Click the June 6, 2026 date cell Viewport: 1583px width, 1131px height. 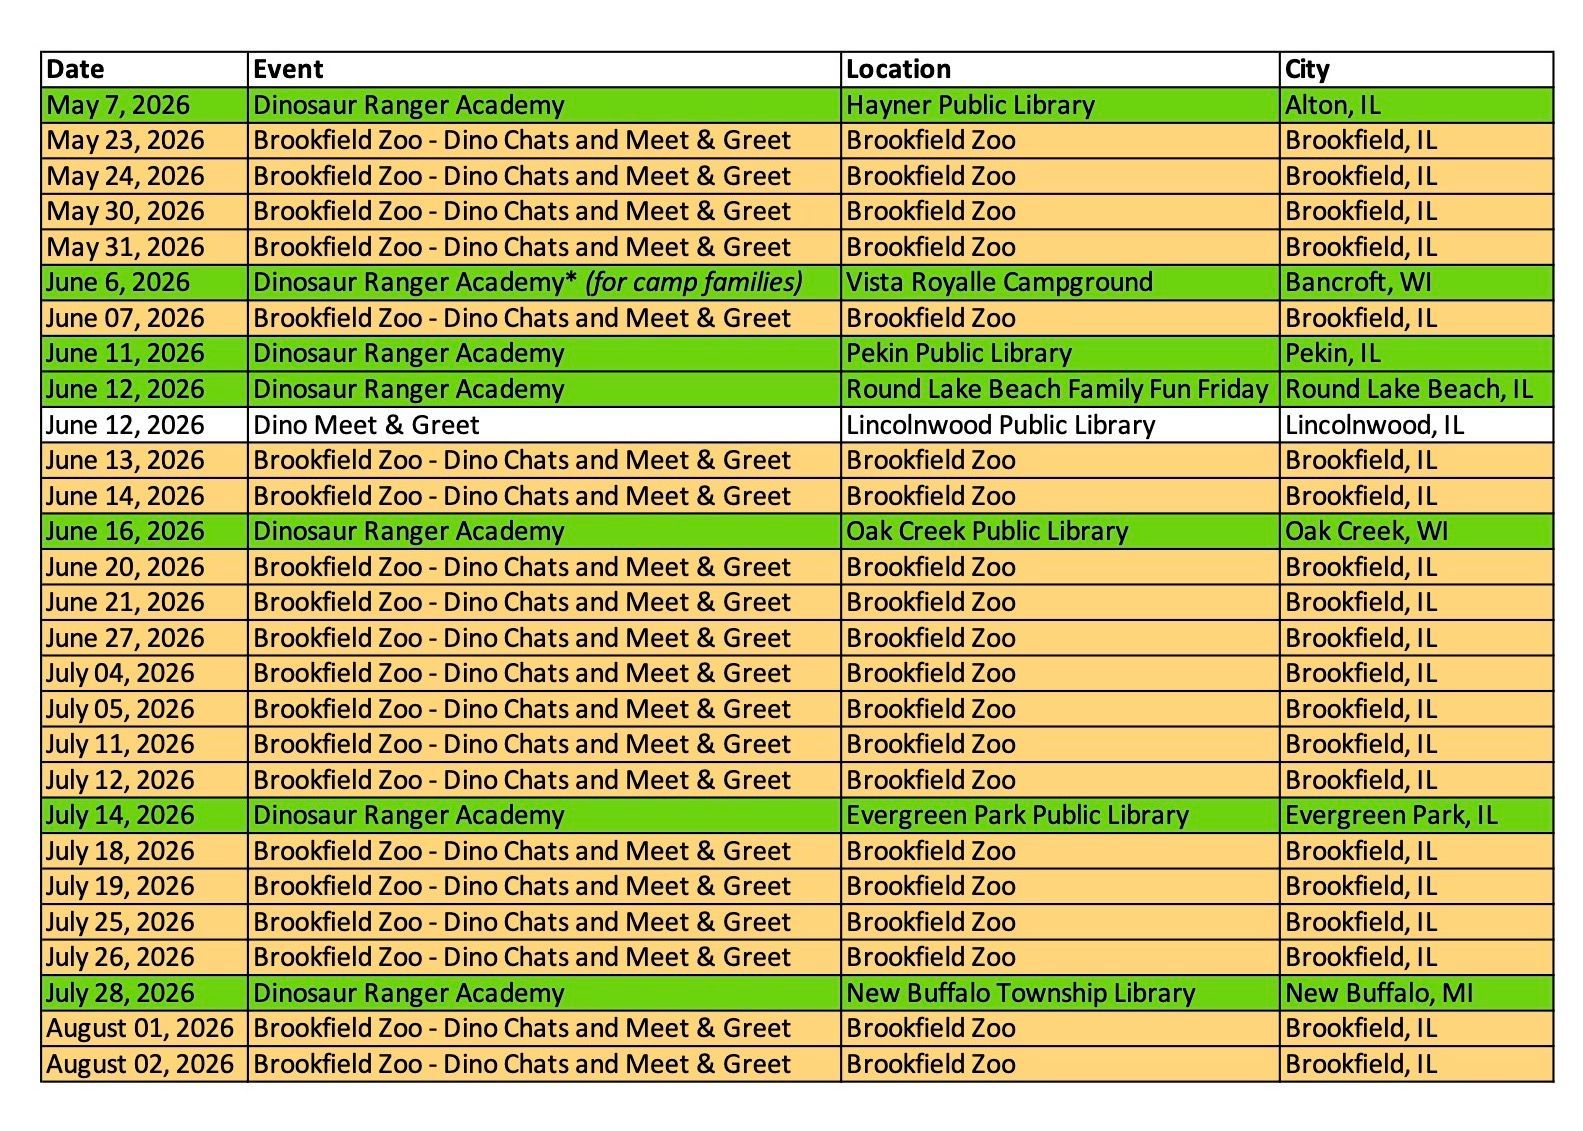coord(144,282)
